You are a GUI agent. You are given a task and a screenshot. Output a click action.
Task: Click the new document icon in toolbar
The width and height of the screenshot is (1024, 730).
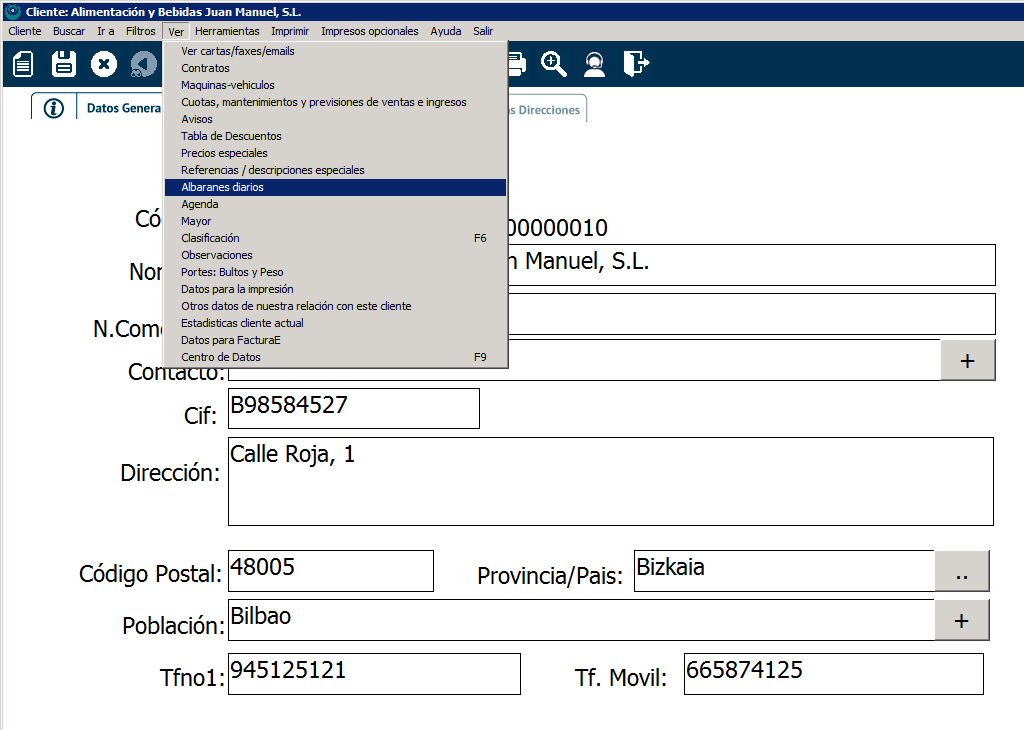(23, 65)
